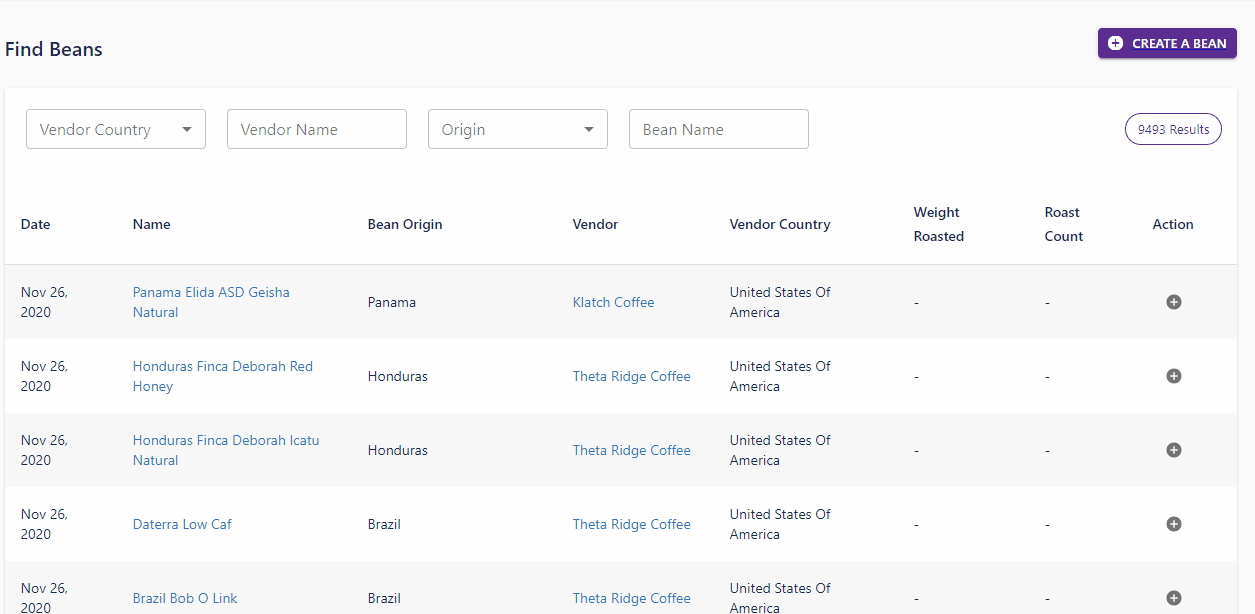Open the Vendor Country dropdown

[x=116, y=129]
